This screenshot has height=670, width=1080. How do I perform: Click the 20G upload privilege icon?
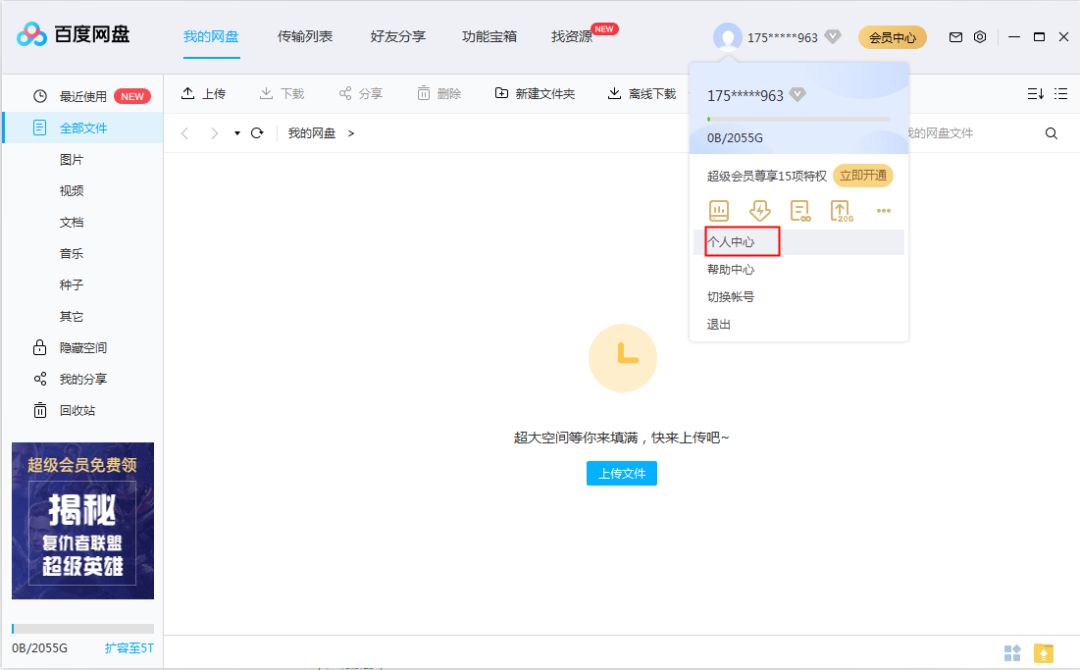pyautogui.click(x=841, y=210)
